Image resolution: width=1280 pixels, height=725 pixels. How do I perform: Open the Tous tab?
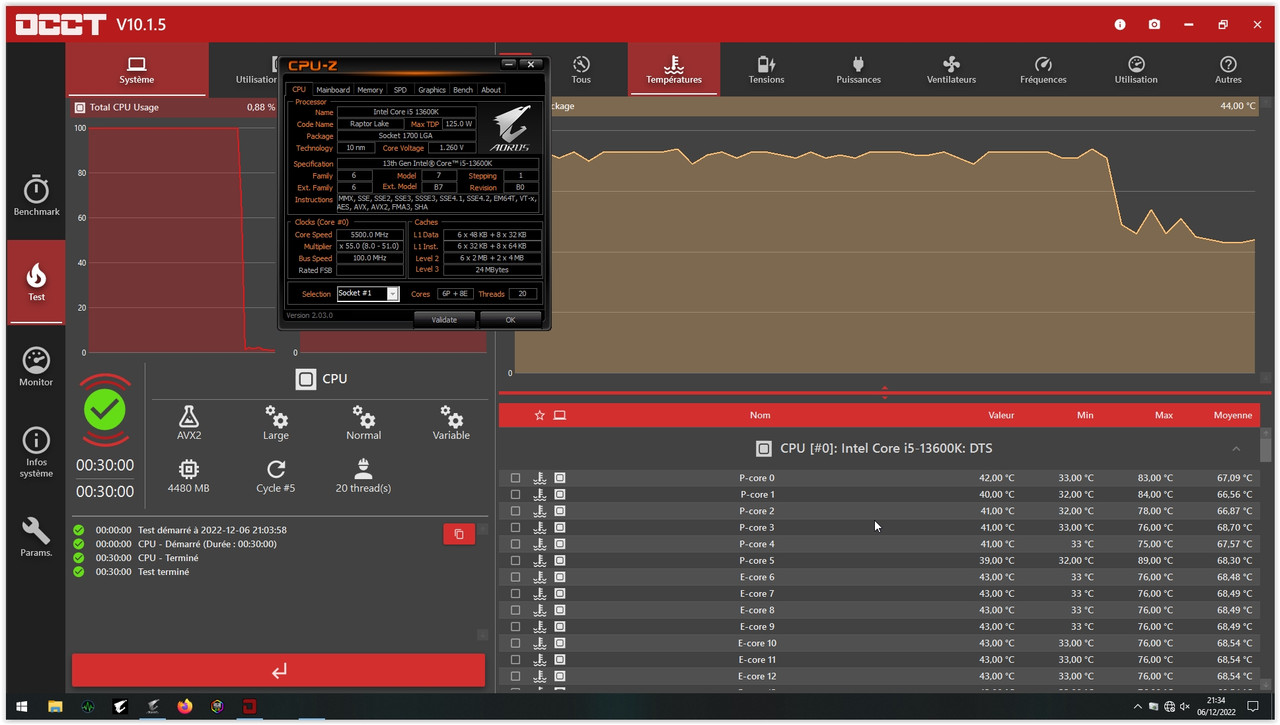(x=581, y=69)
